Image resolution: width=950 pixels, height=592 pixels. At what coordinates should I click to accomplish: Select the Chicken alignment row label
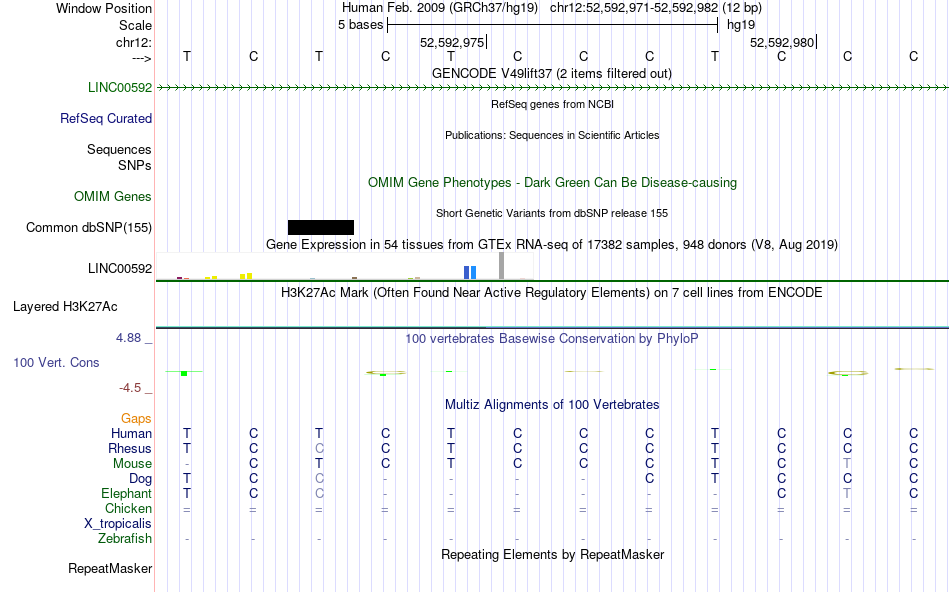point(128,508)
